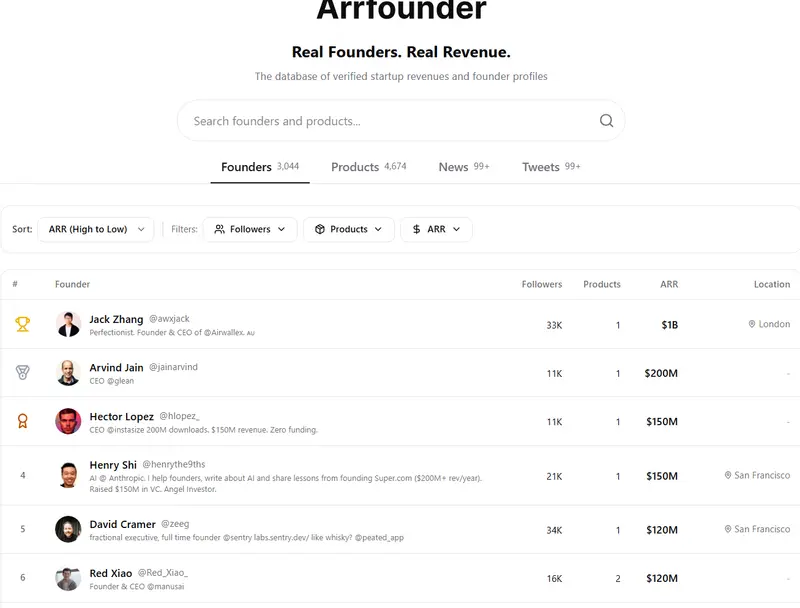Select the Founders tab
Image resolution: width=800 pixels, height=608 pixels.
point(260,167)
